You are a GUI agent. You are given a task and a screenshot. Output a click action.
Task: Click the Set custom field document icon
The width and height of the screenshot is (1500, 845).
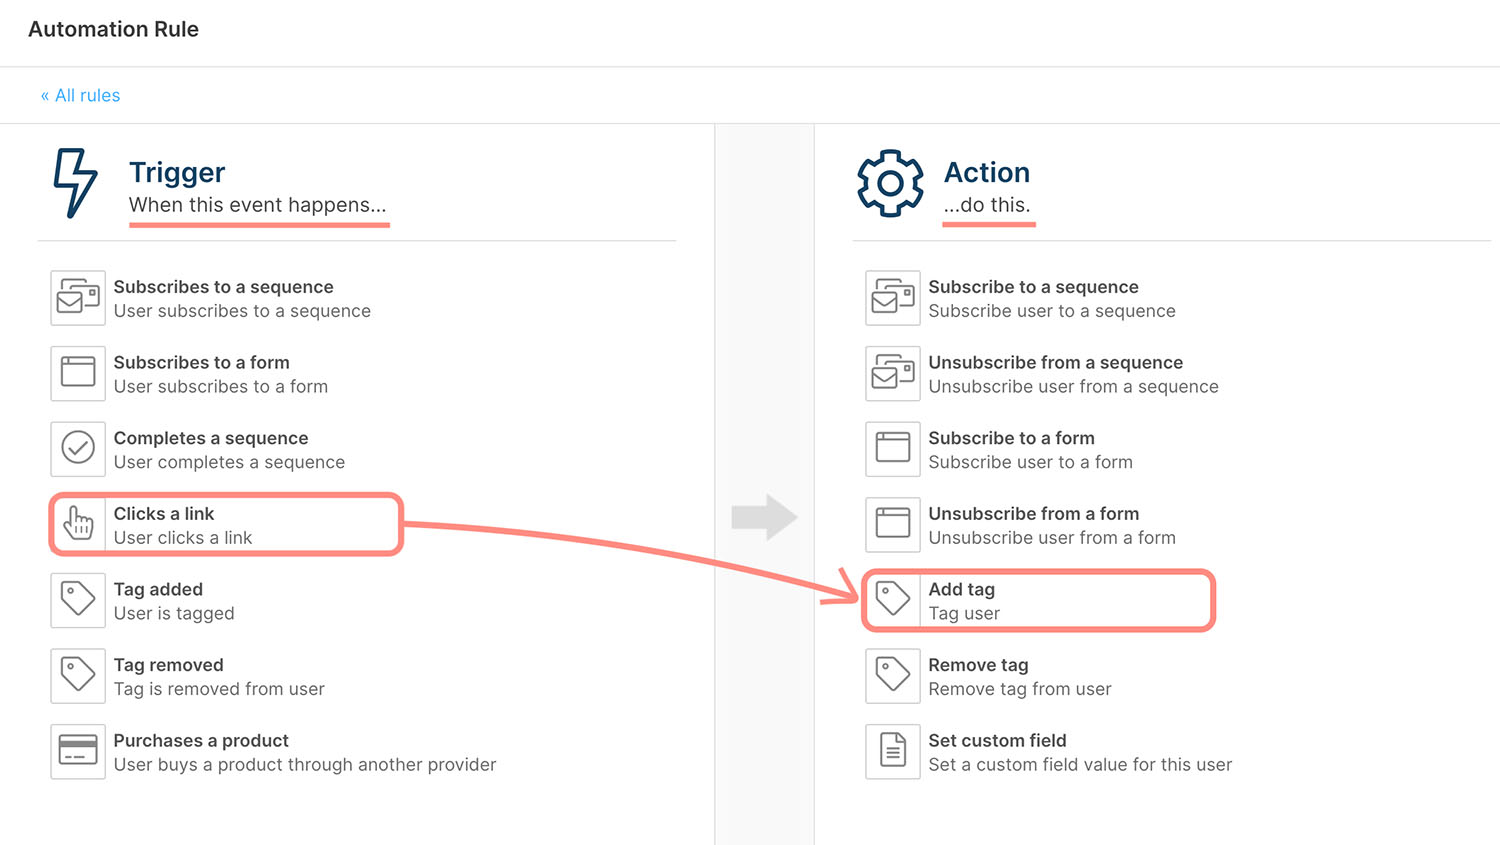893,751
